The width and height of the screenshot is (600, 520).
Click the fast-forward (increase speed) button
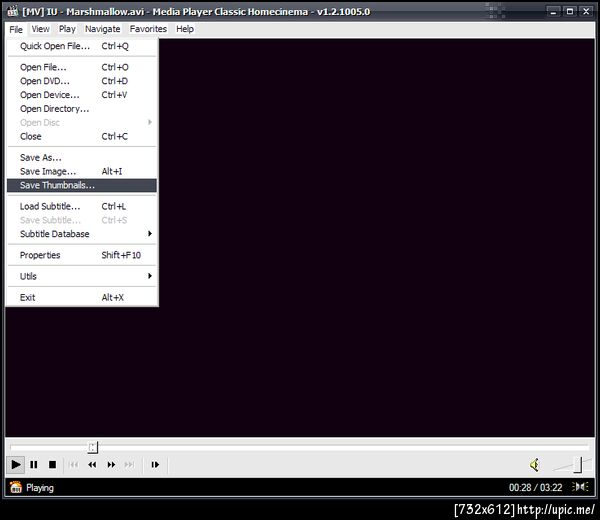point(111,465)
